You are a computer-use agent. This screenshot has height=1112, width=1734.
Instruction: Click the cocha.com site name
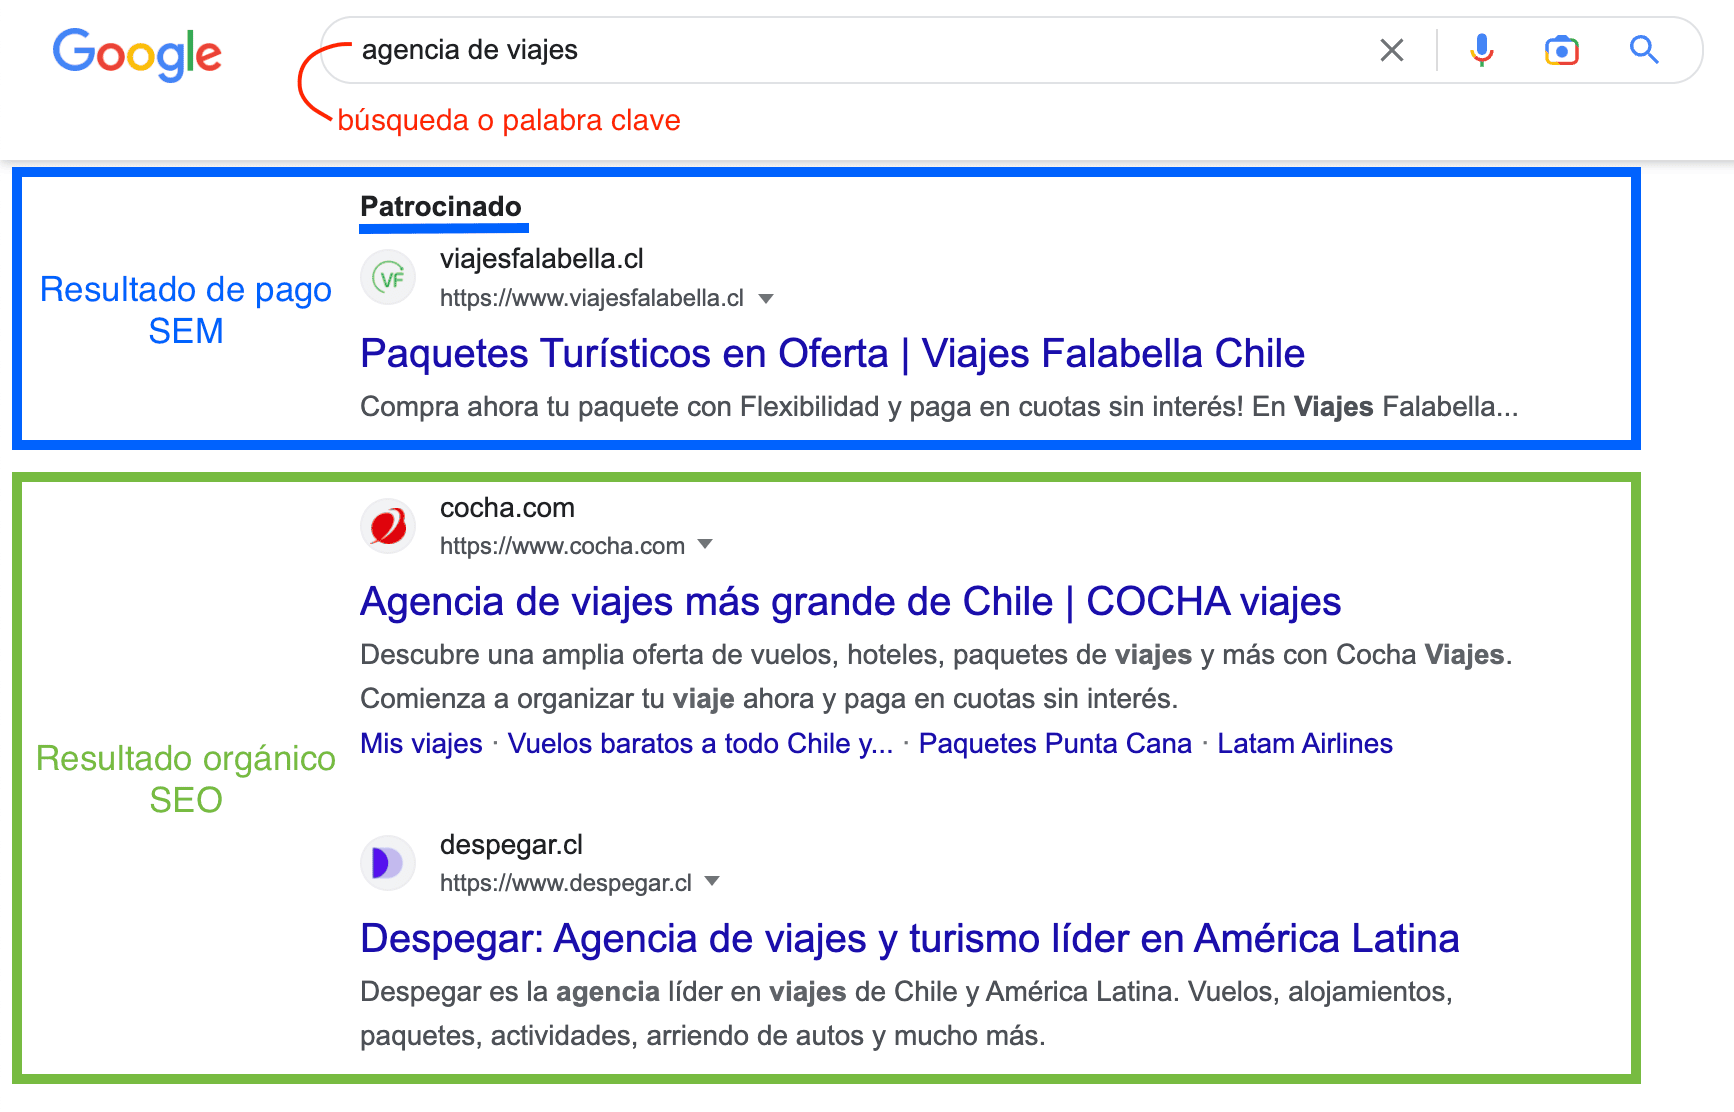[x=507, y=508]
